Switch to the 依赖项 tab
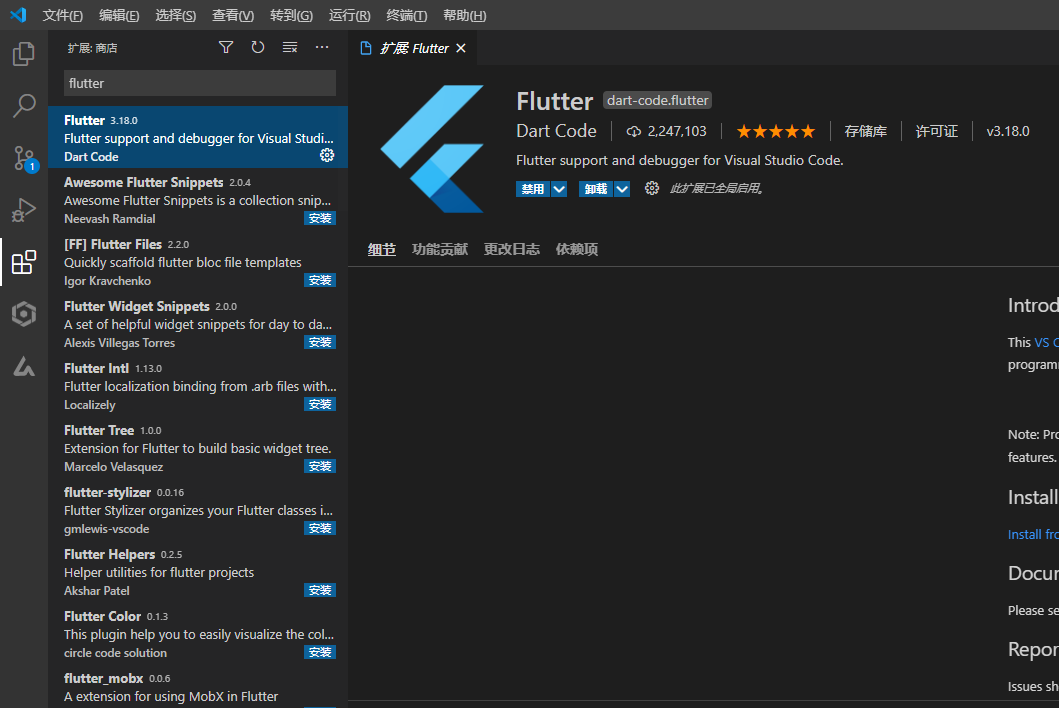The width and height of the screenshot is (1059, 708). [x=577, y=249]
